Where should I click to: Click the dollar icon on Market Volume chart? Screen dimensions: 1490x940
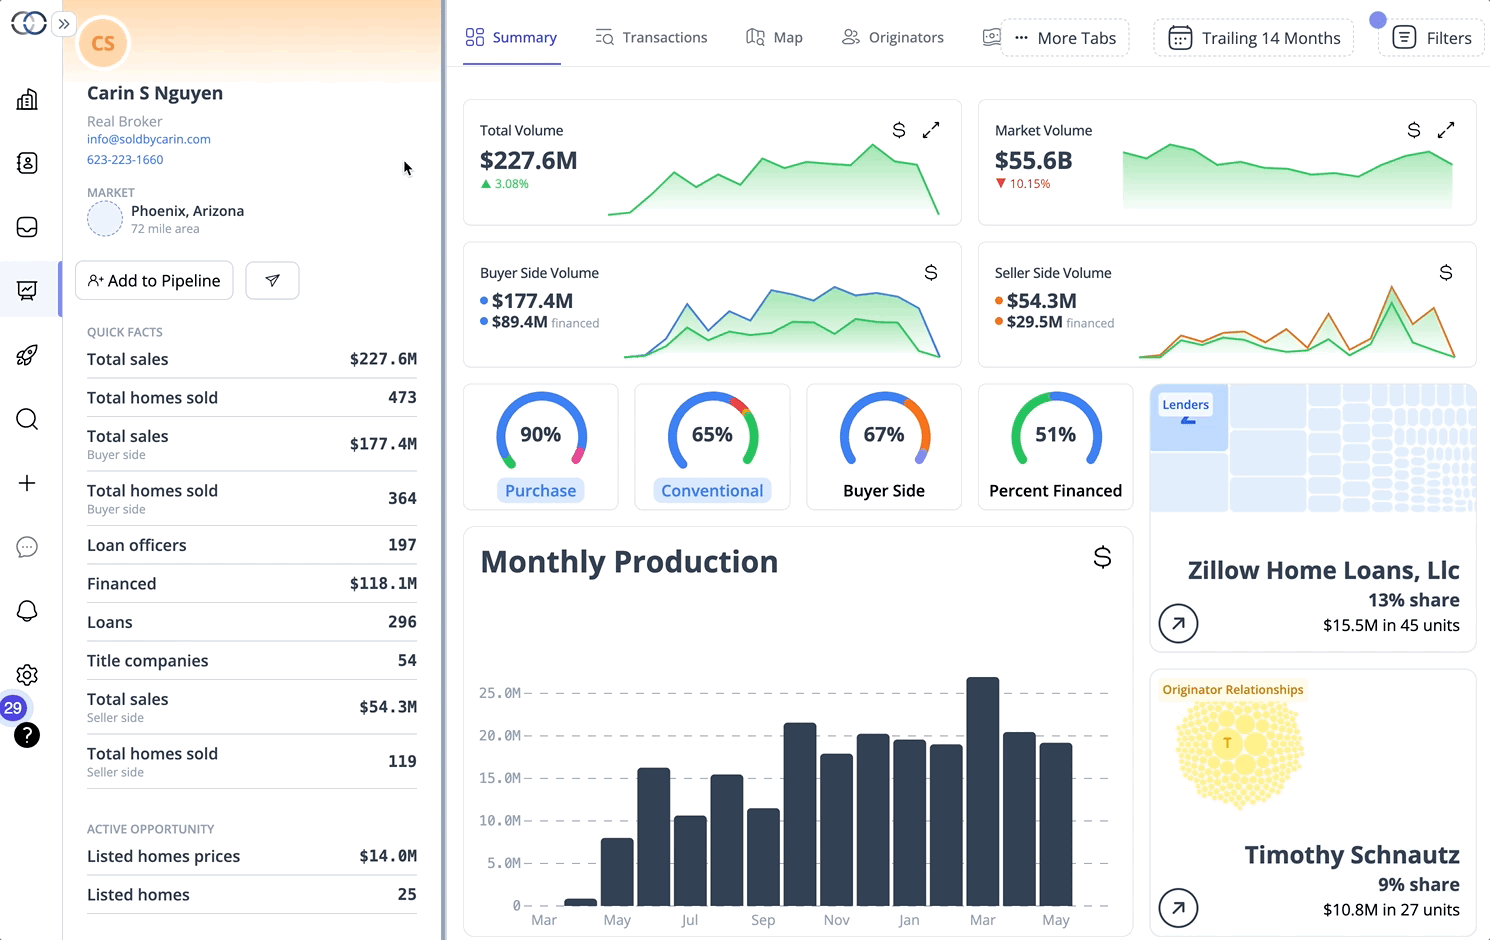pyautogui.click(x=1413, y=129)
